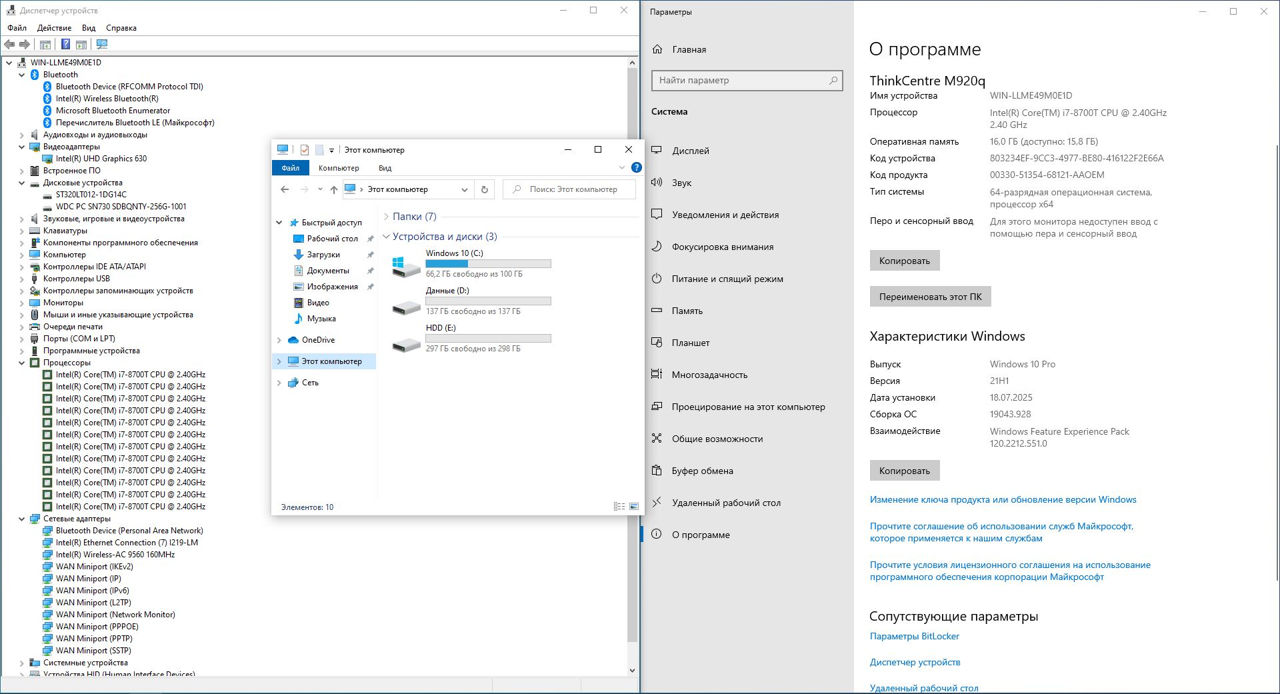
Task: Click the Help icon in Device Manager toolbar
Action: pyautogui.click(x=66, y=44)
